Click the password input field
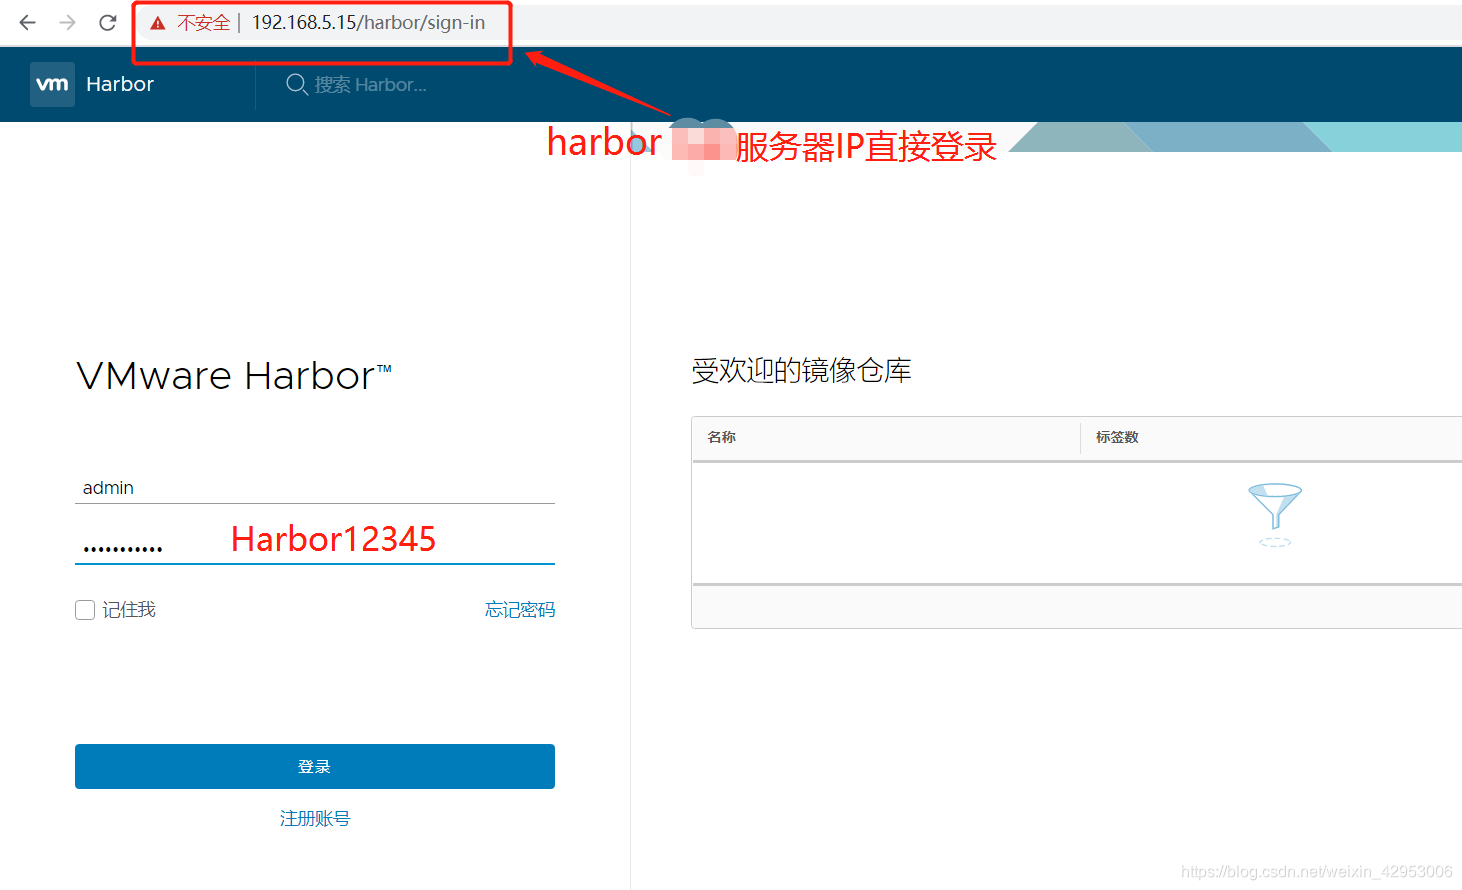This screenshot has width=1462, height=890. [315, 546]
